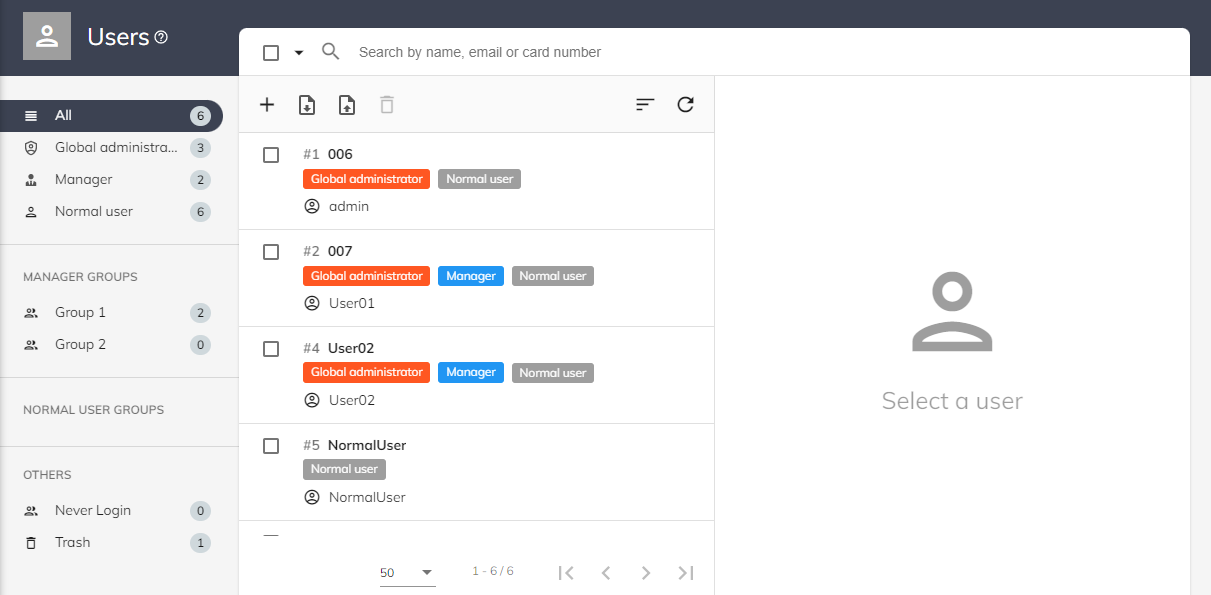The image size is (1211, 595).
Task: Select the checkbox for user 007
Action: pyautogui.click(x=271, y=252)
